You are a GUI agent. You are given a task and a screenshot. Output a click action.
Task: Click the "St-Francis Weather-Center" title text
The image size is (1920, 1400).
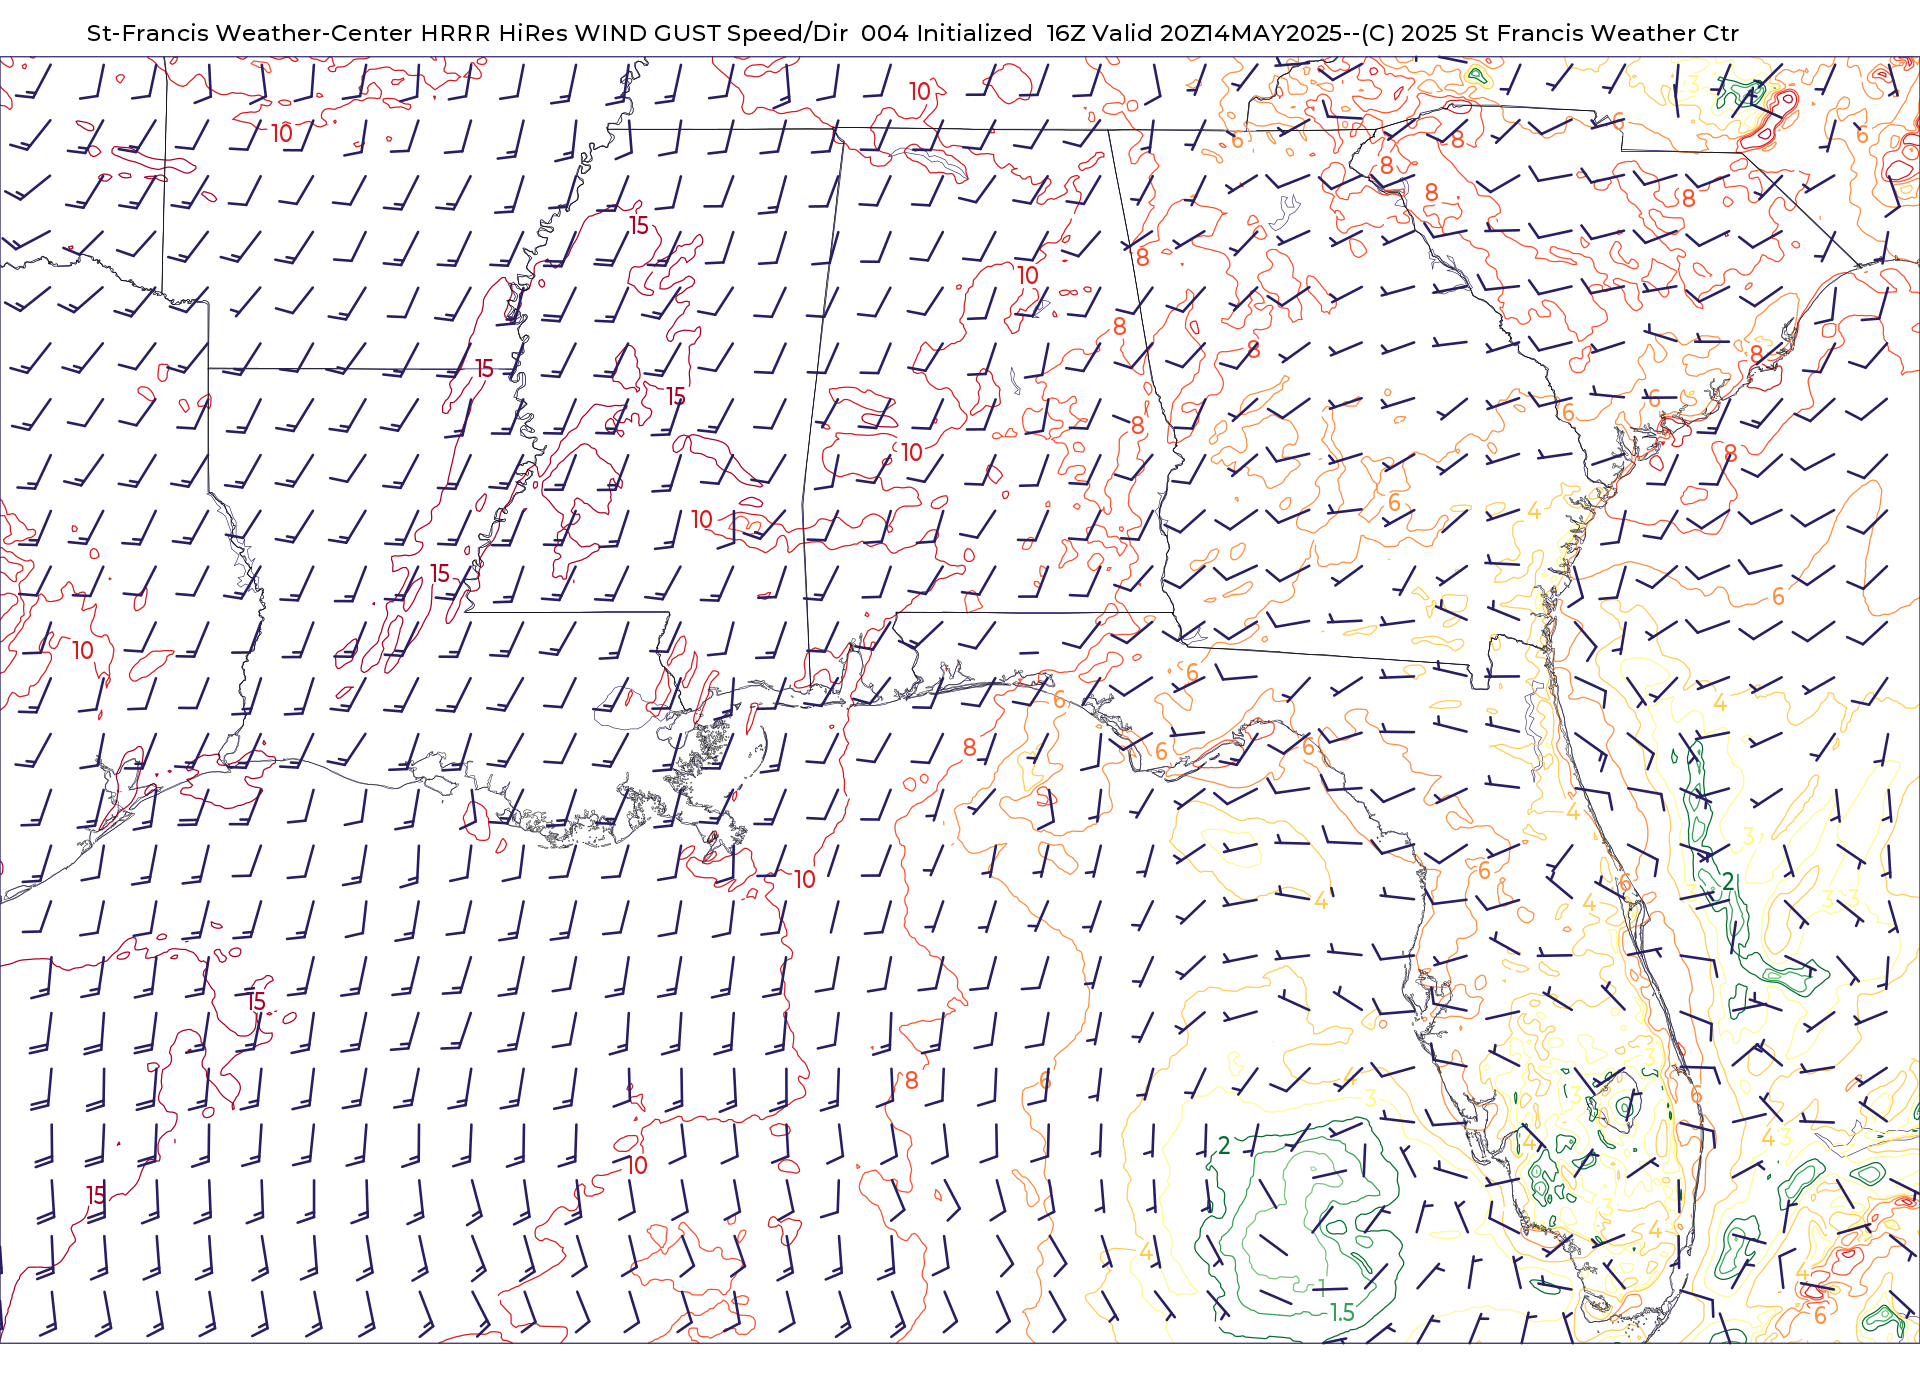tap(250, 33)
